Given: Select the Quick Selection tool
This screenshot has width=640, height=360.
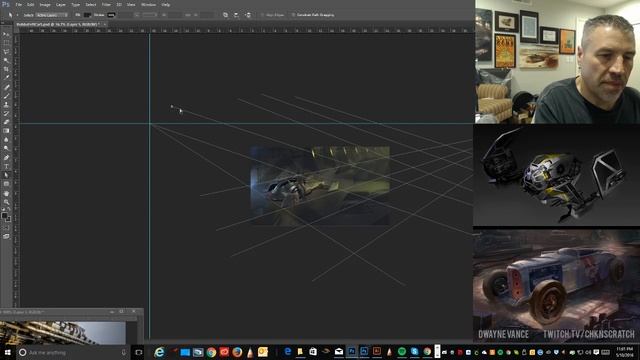Looking at the screenshot, I should (6, 60).
